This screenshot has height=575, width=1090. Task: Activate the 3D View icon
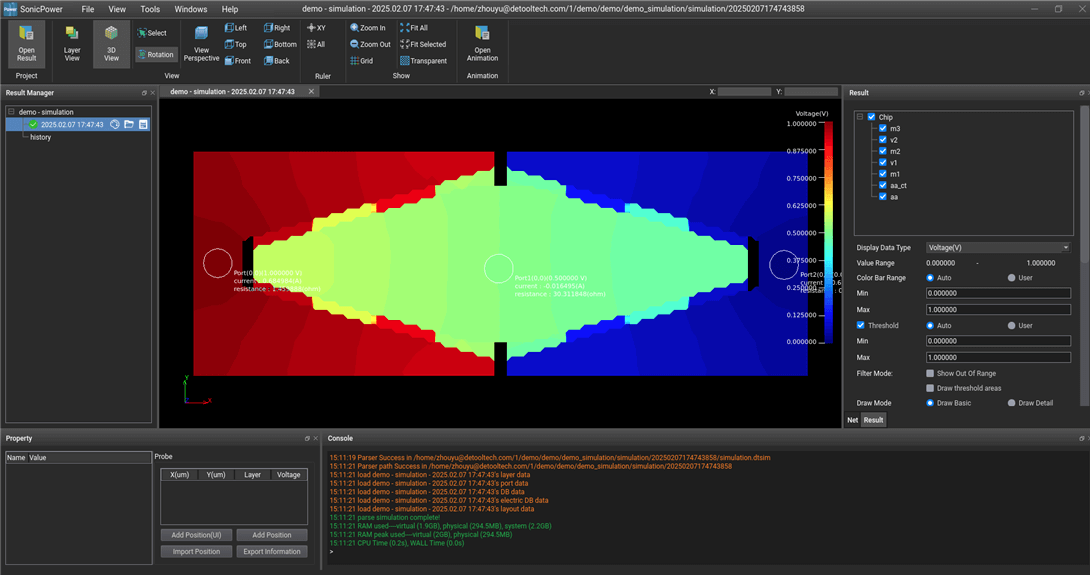point(111,43)
